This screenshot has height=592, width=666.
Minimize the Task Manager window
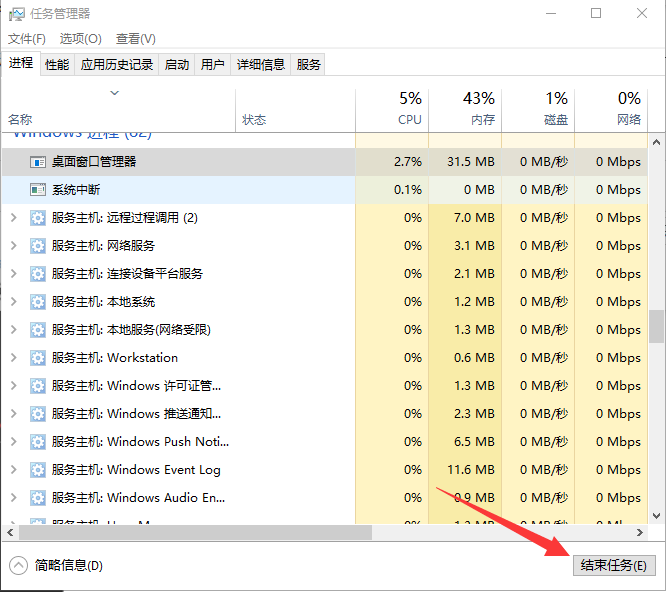click(551, 14)
